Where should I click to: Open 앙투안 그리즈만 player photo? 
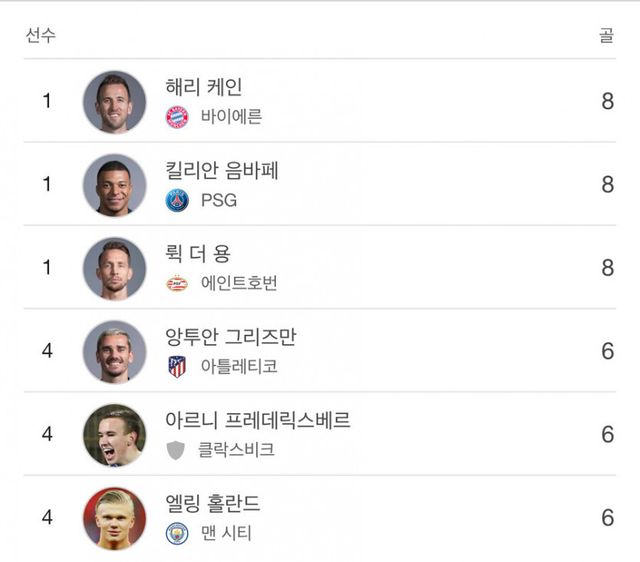114,352
